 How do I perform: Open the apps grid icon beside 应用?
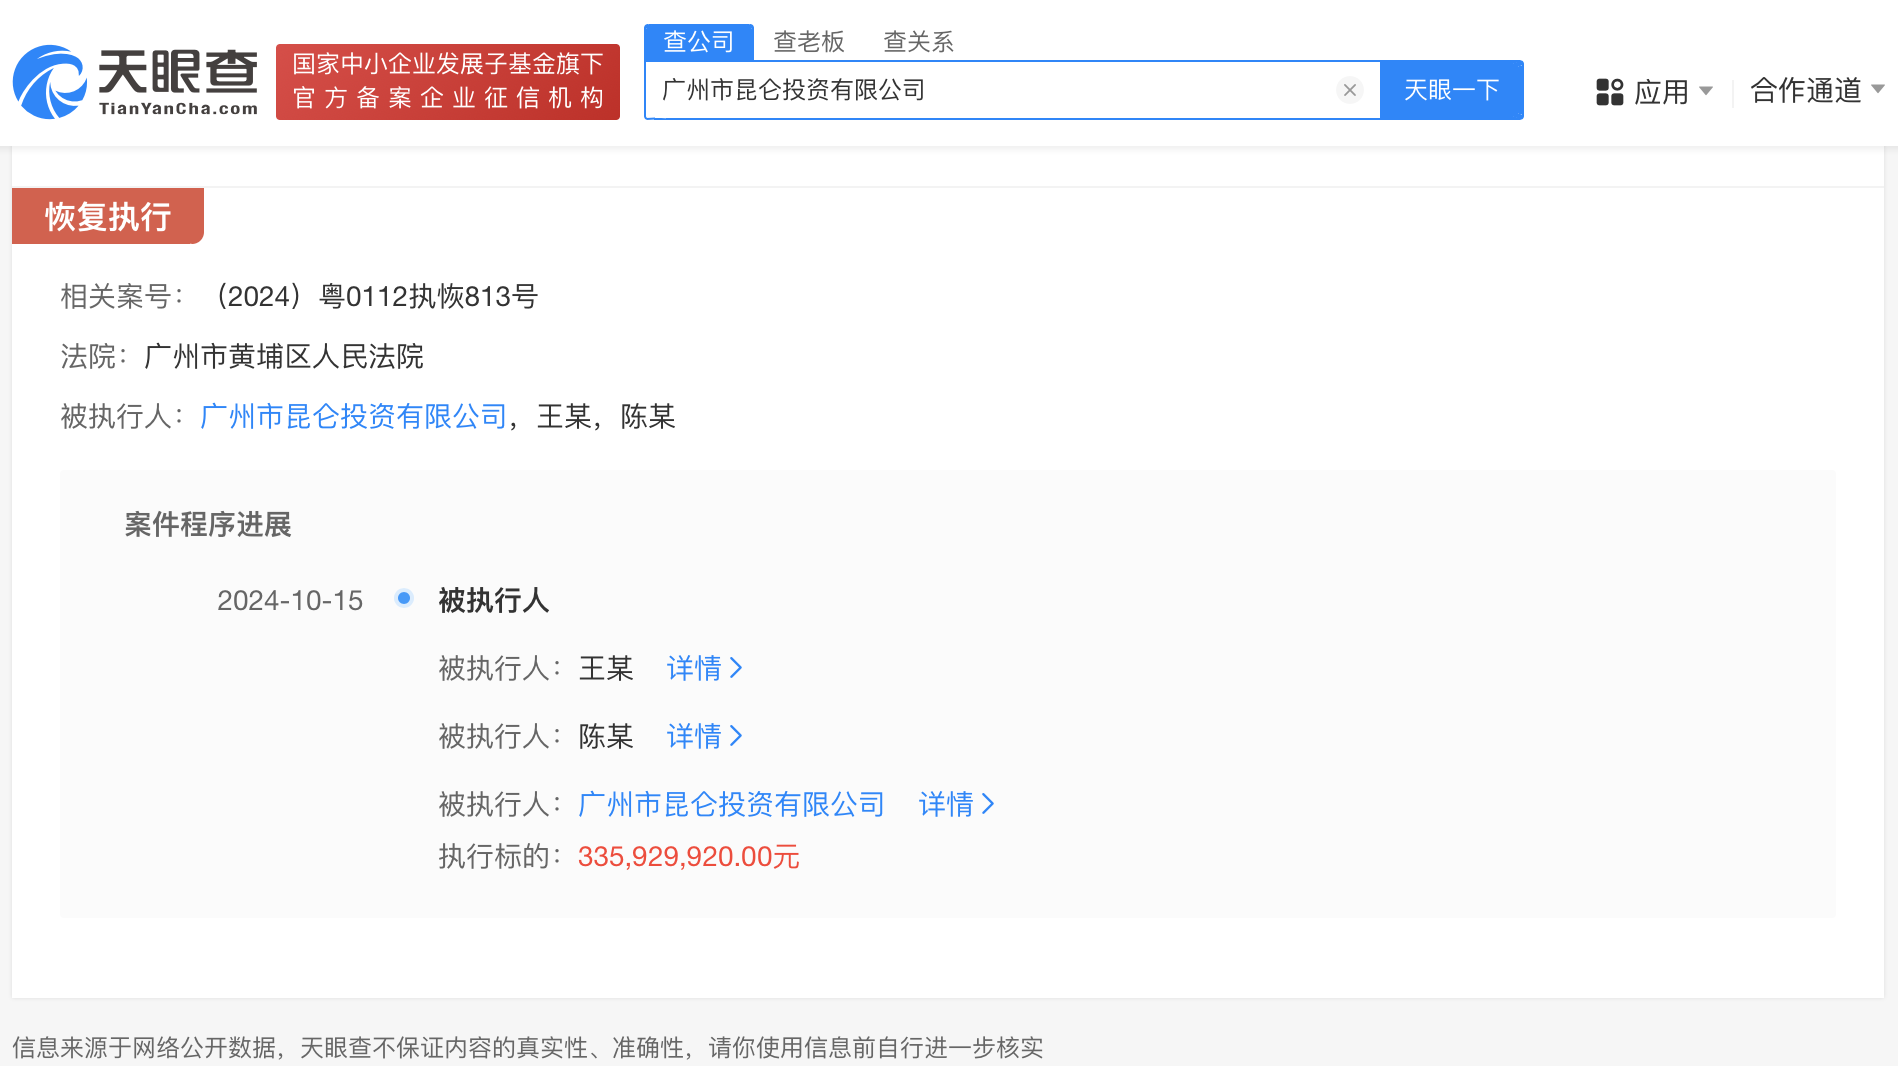[x=1608, y=90]
